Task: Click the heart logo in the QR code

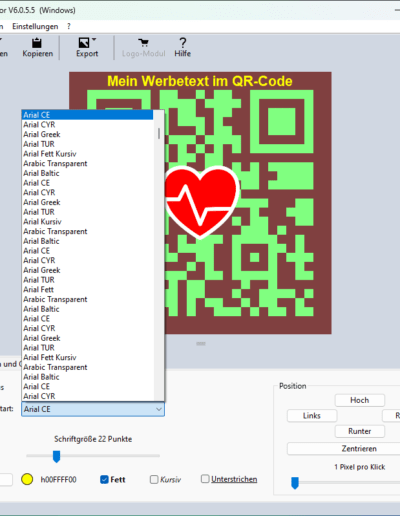Action: pyautogui.click(x=202, y=202)
